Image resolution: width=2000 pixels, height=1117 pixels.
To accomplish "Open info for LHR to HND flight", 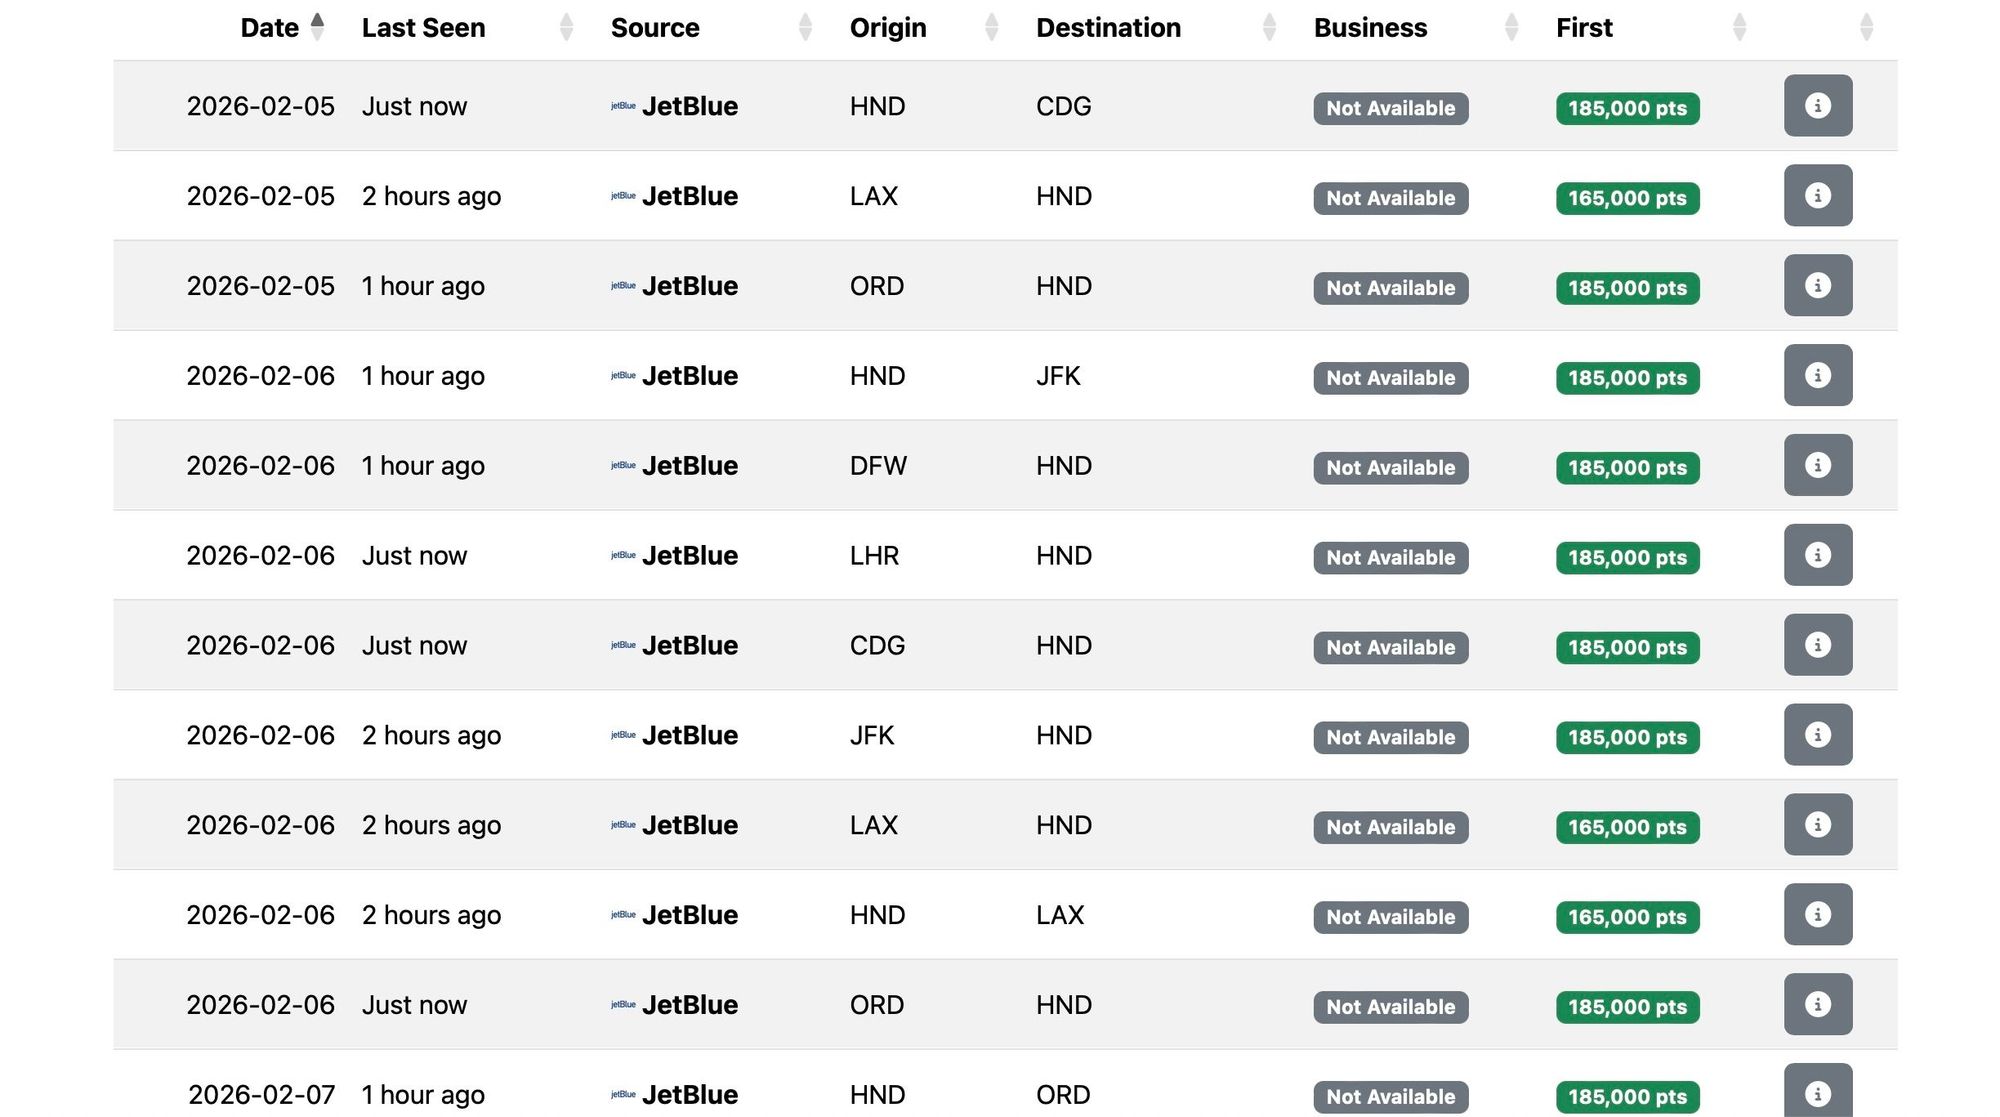I will coord(1817,556).
